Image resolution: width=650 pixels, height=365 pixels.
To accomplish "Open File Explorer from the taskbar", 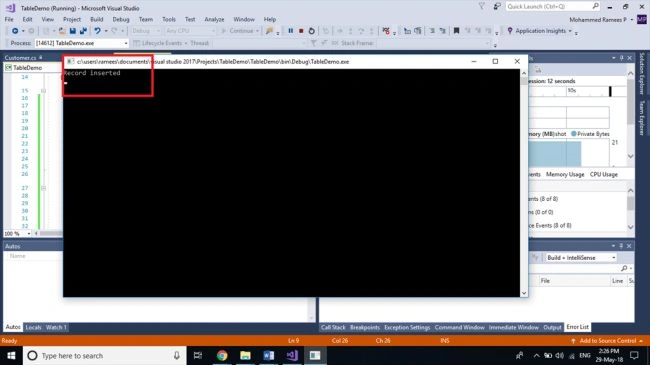I will 245,355.
